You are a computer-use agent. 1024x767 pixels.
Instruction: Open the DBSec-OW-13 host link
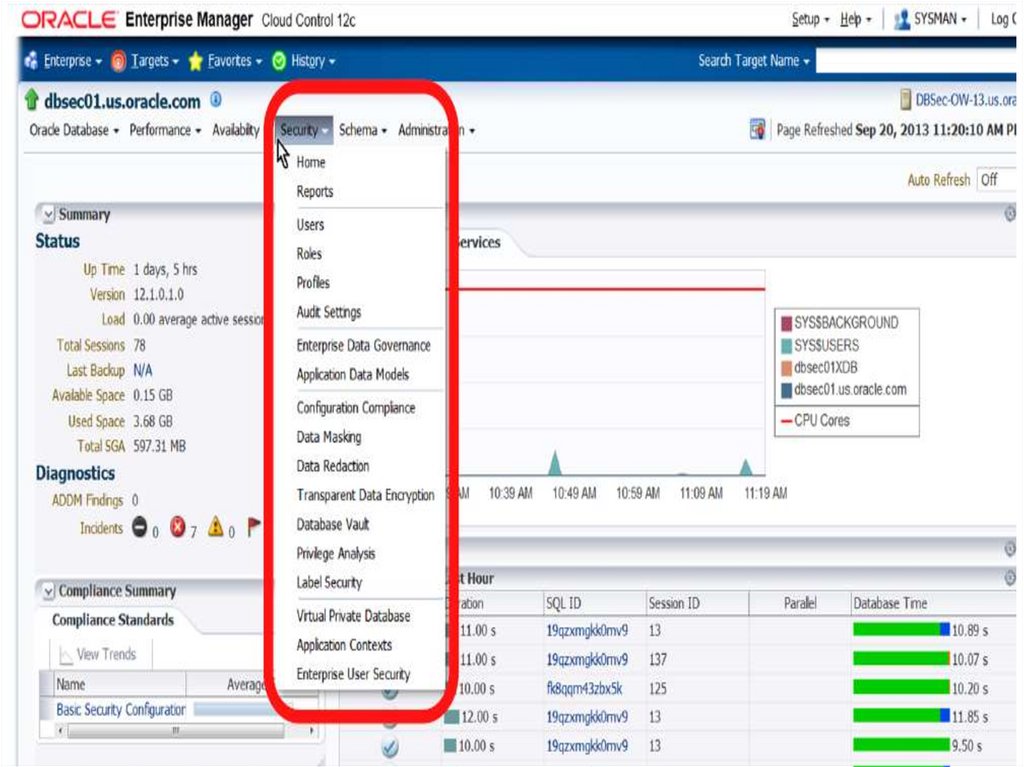965,100
